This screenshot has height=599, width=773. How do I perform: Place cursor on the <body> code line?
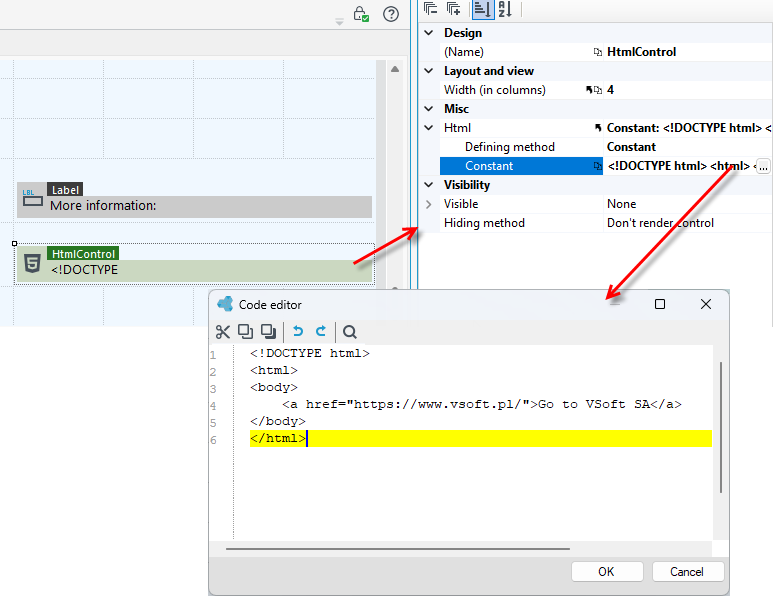click(x=274, y=387)
